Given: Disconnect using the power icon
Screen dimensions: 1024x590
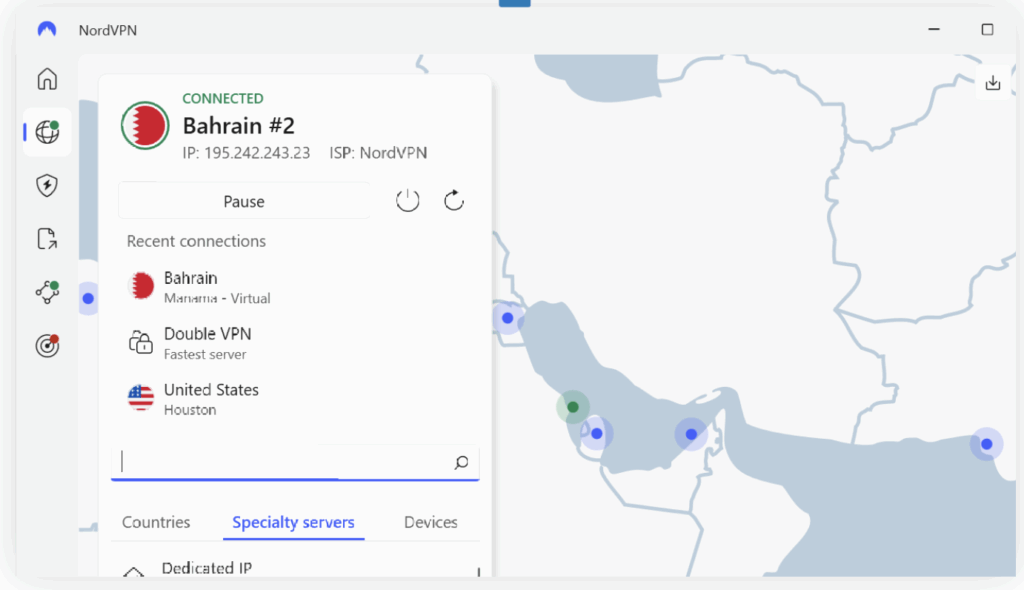Looking at the screenshot, I should [408, 201].
